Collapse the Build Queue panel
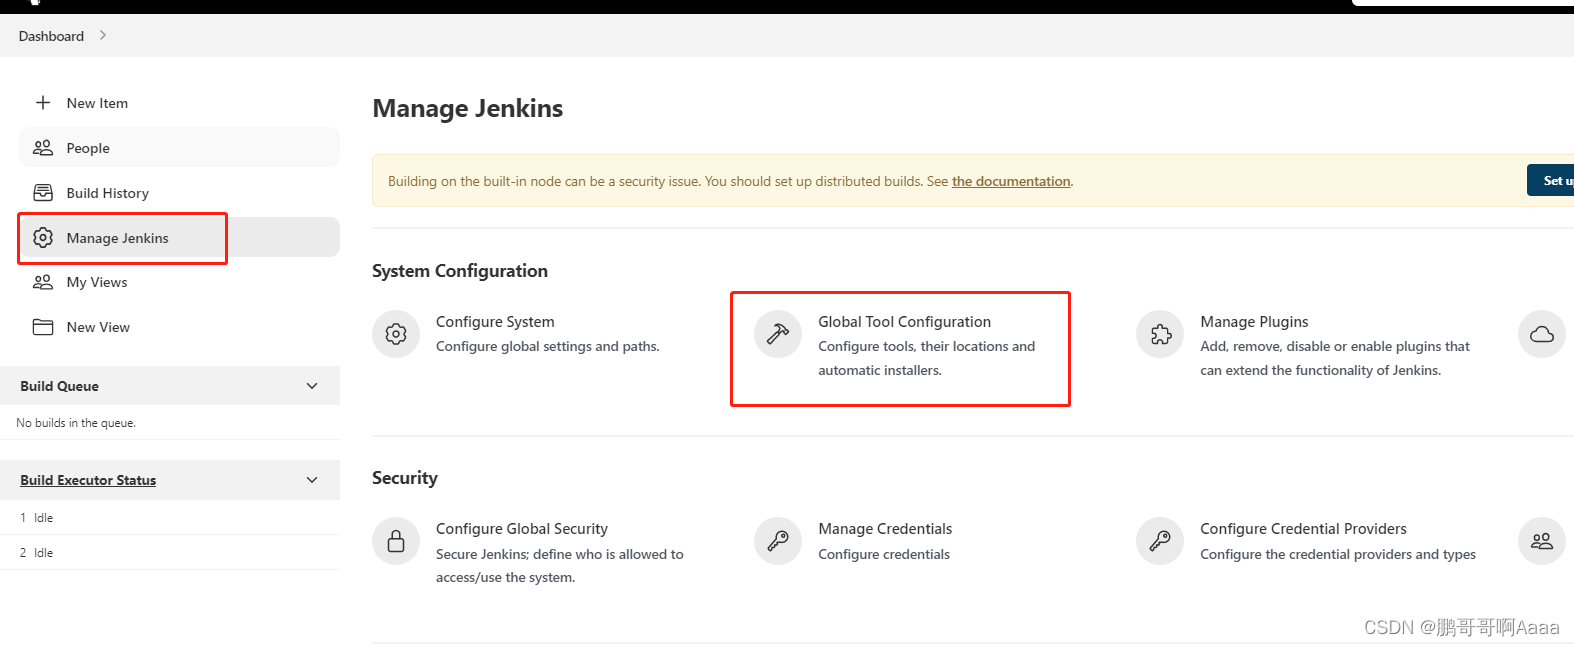 [x=312, y=386]
